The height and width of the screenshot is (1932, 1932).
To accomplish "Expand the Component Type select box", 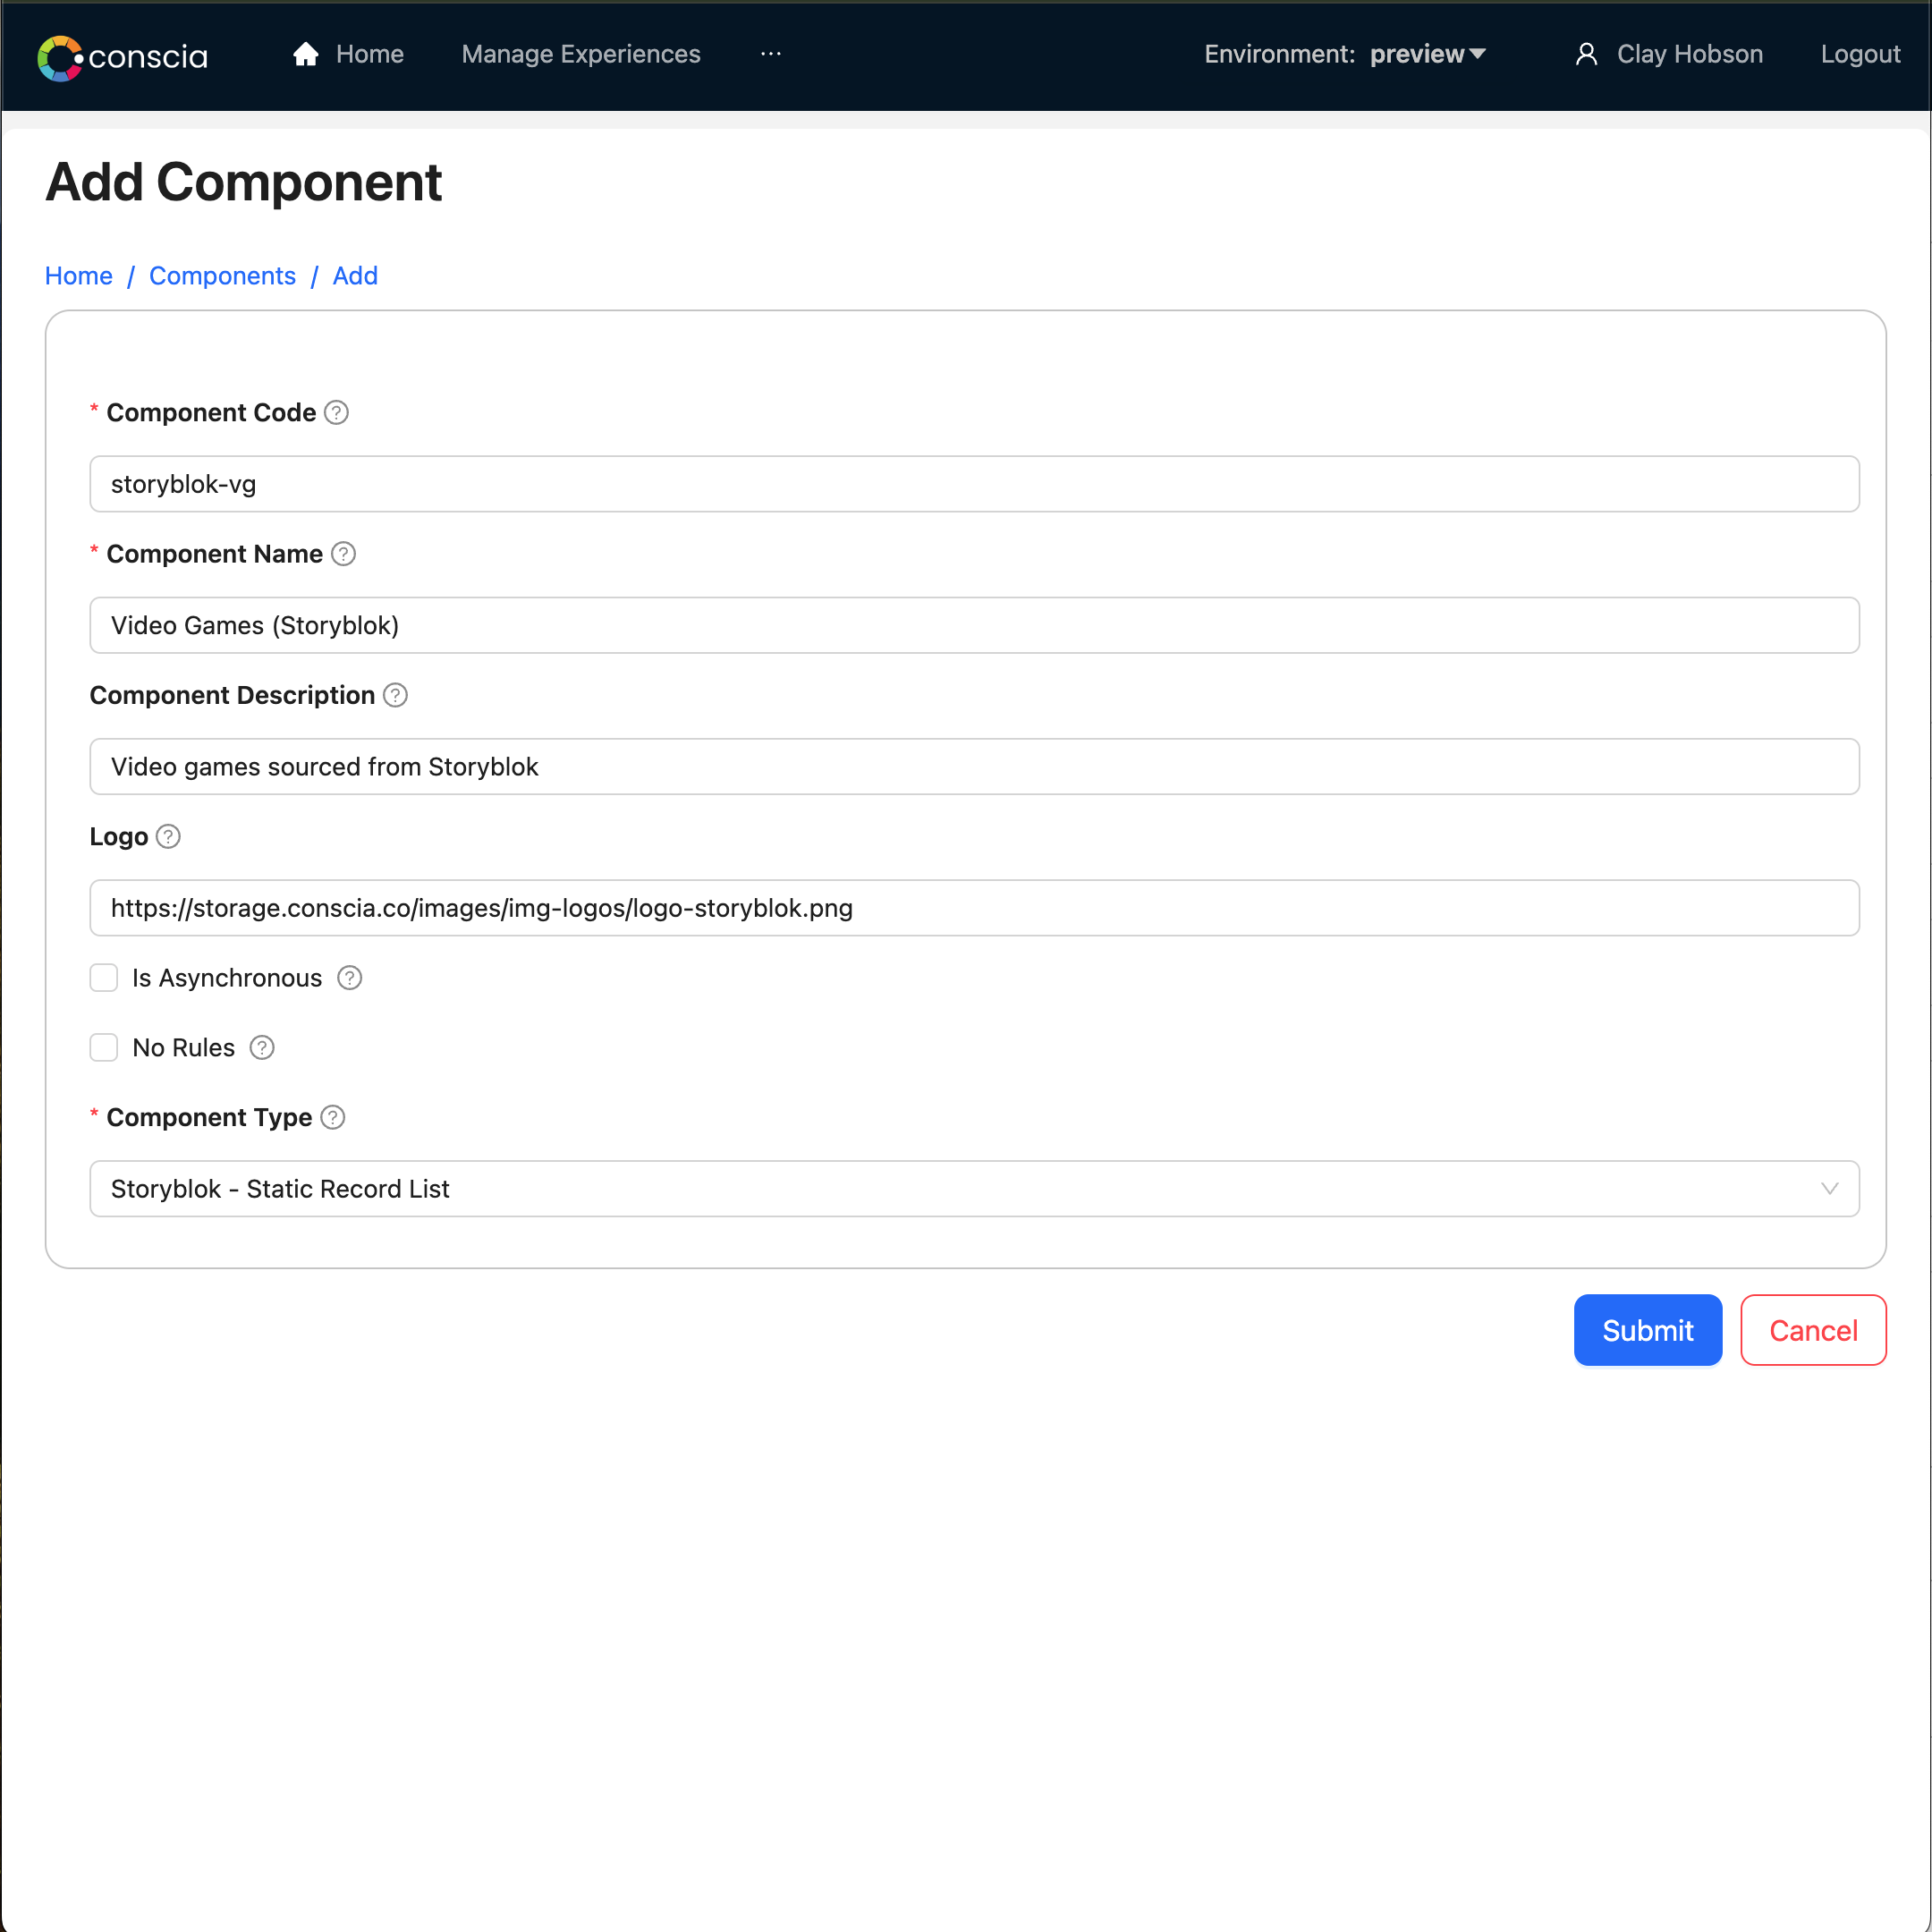I will pyautogui.click(x=974, y=1189).
